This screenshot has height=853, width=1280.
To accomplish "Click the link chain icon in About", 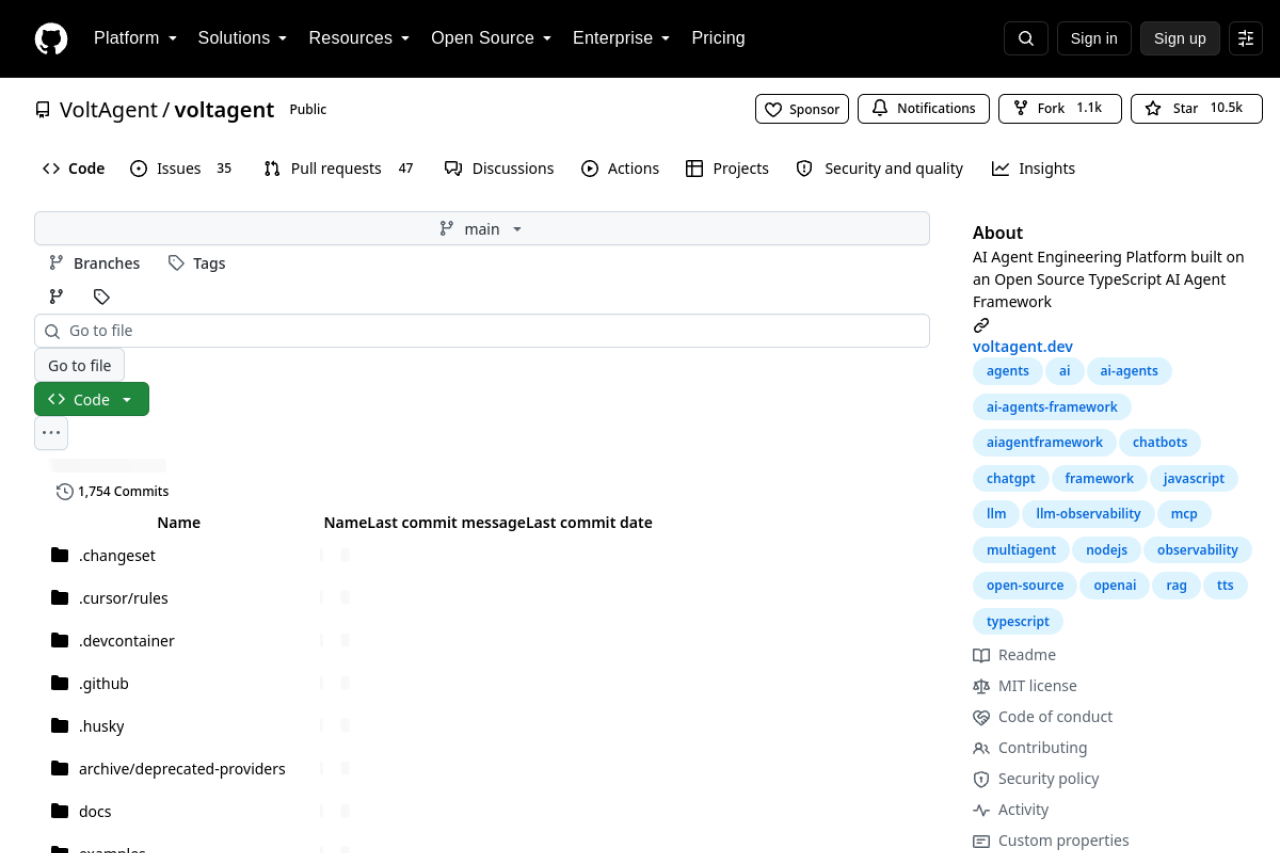I will [x=981, y=325].
